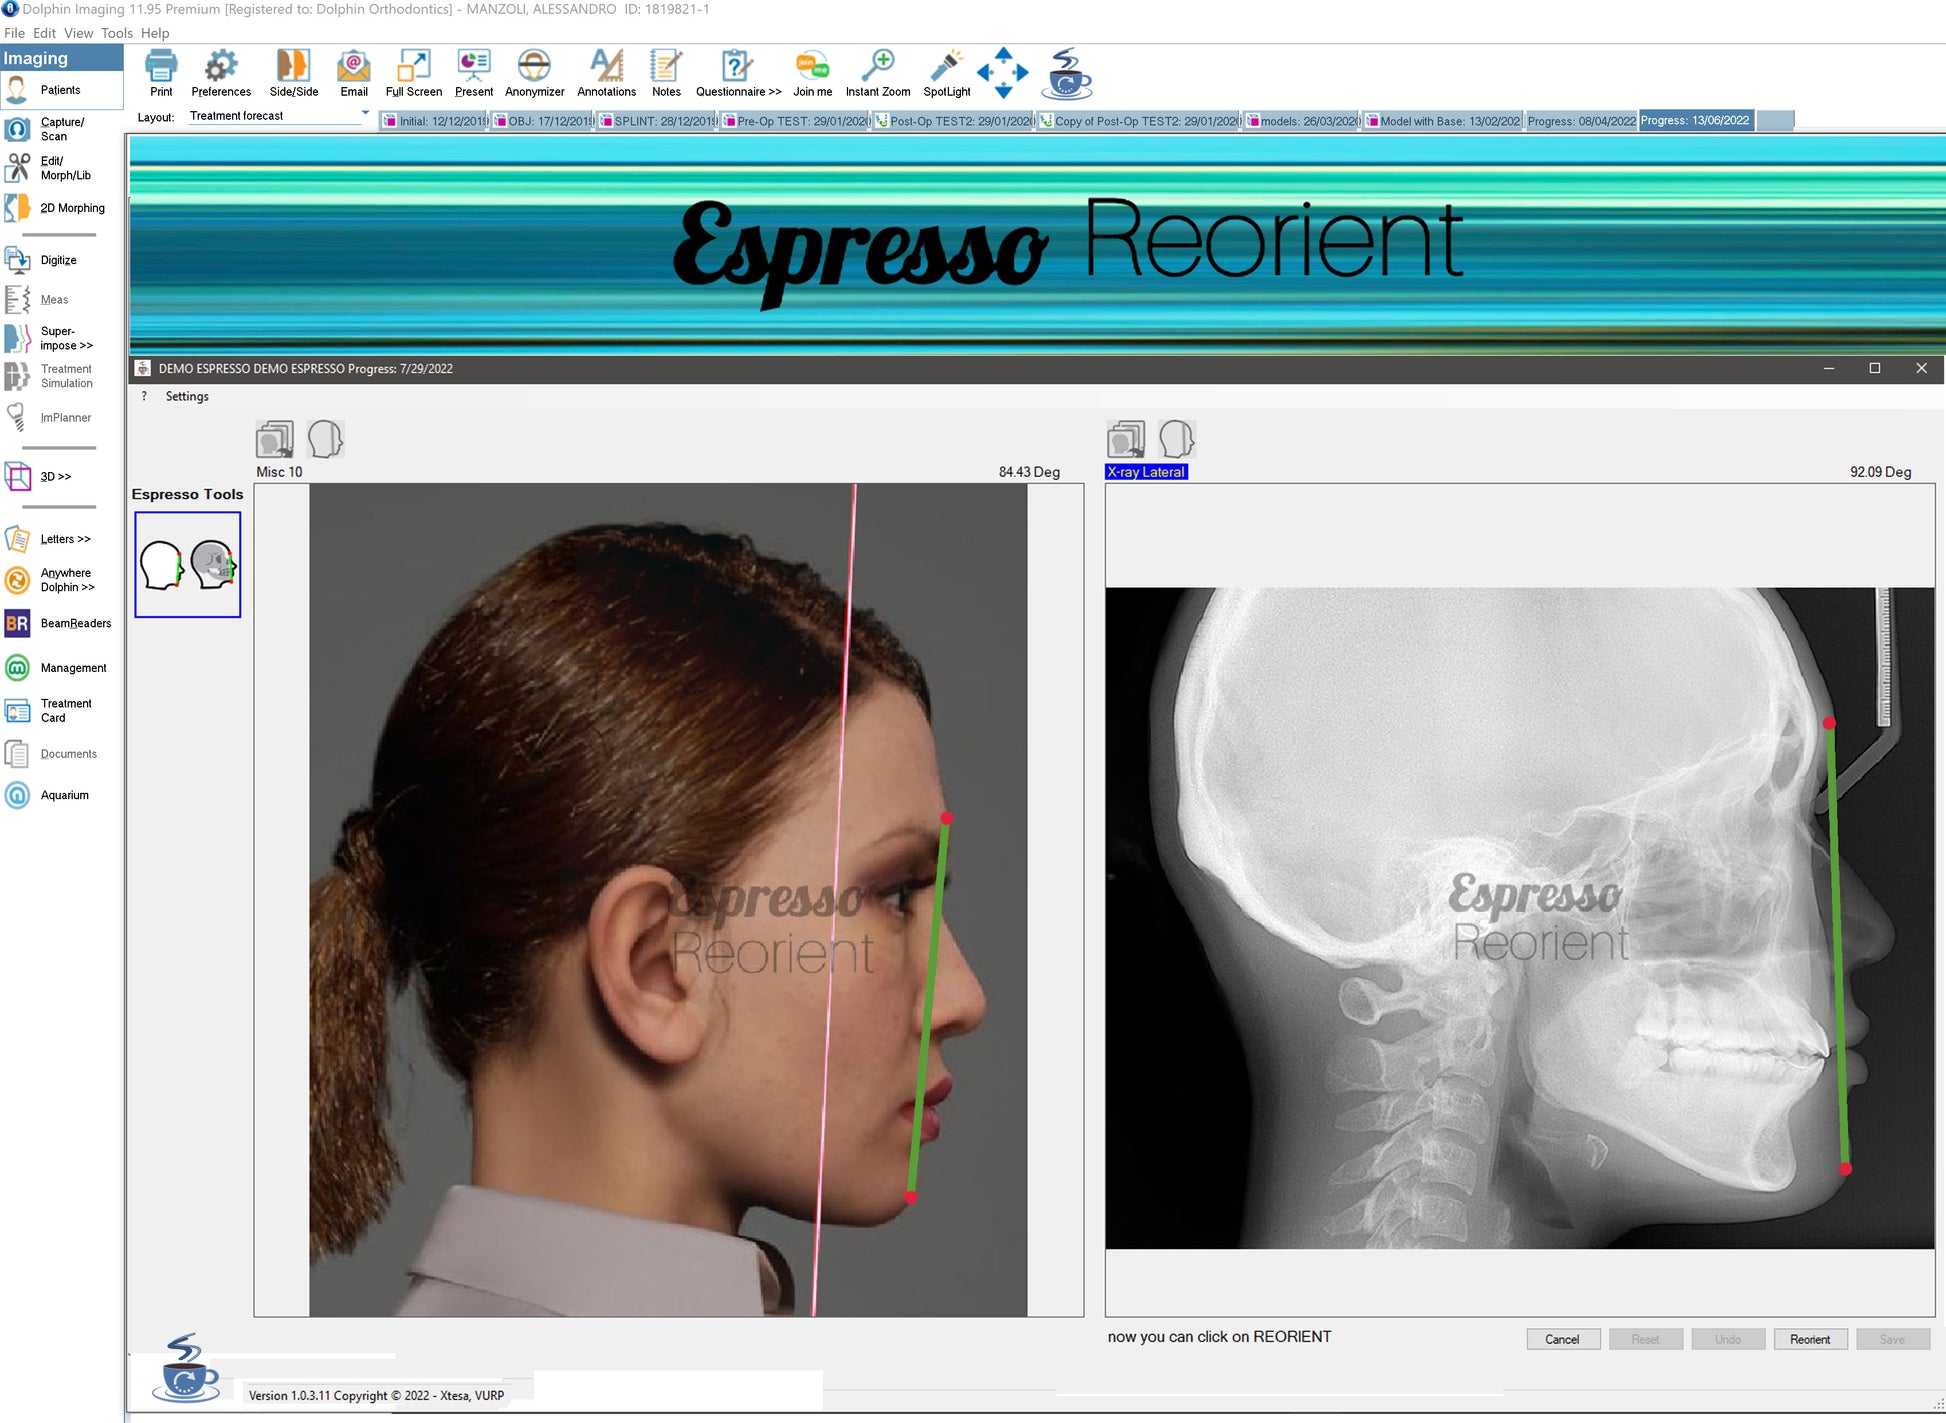Image resolution: width=1946 pixels, height=1423 pixels.
Task: Open the Layout dropdown (Treatment forecast)
Action: (278, 116)
